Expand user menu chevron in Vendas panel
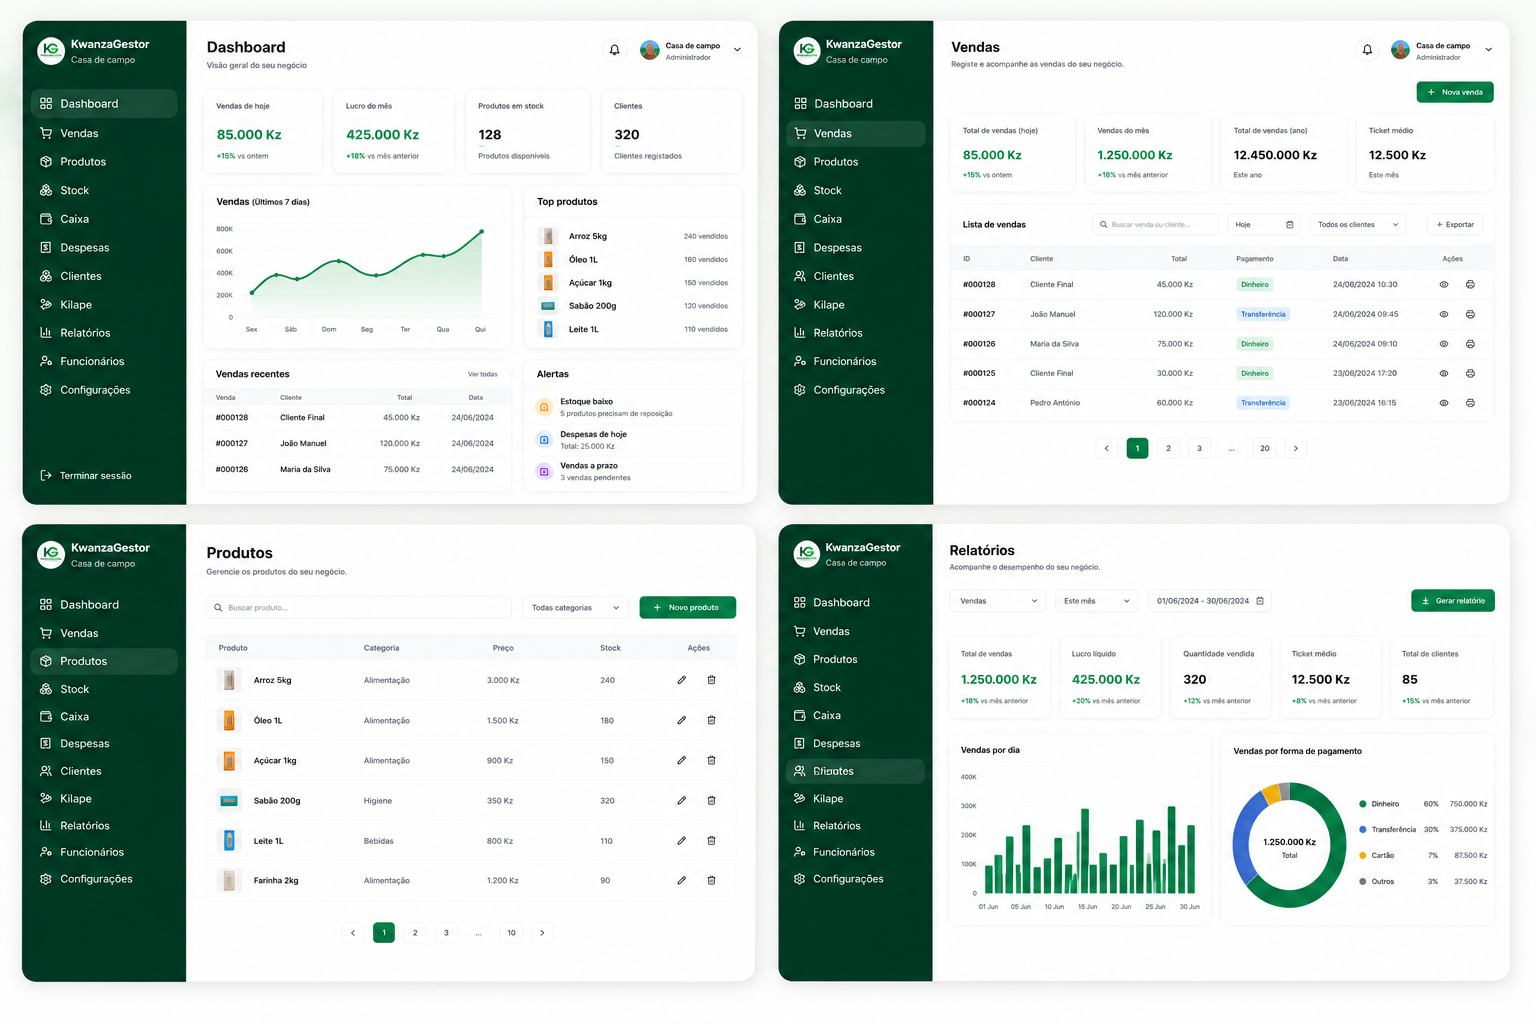 tap(1488, 50)
